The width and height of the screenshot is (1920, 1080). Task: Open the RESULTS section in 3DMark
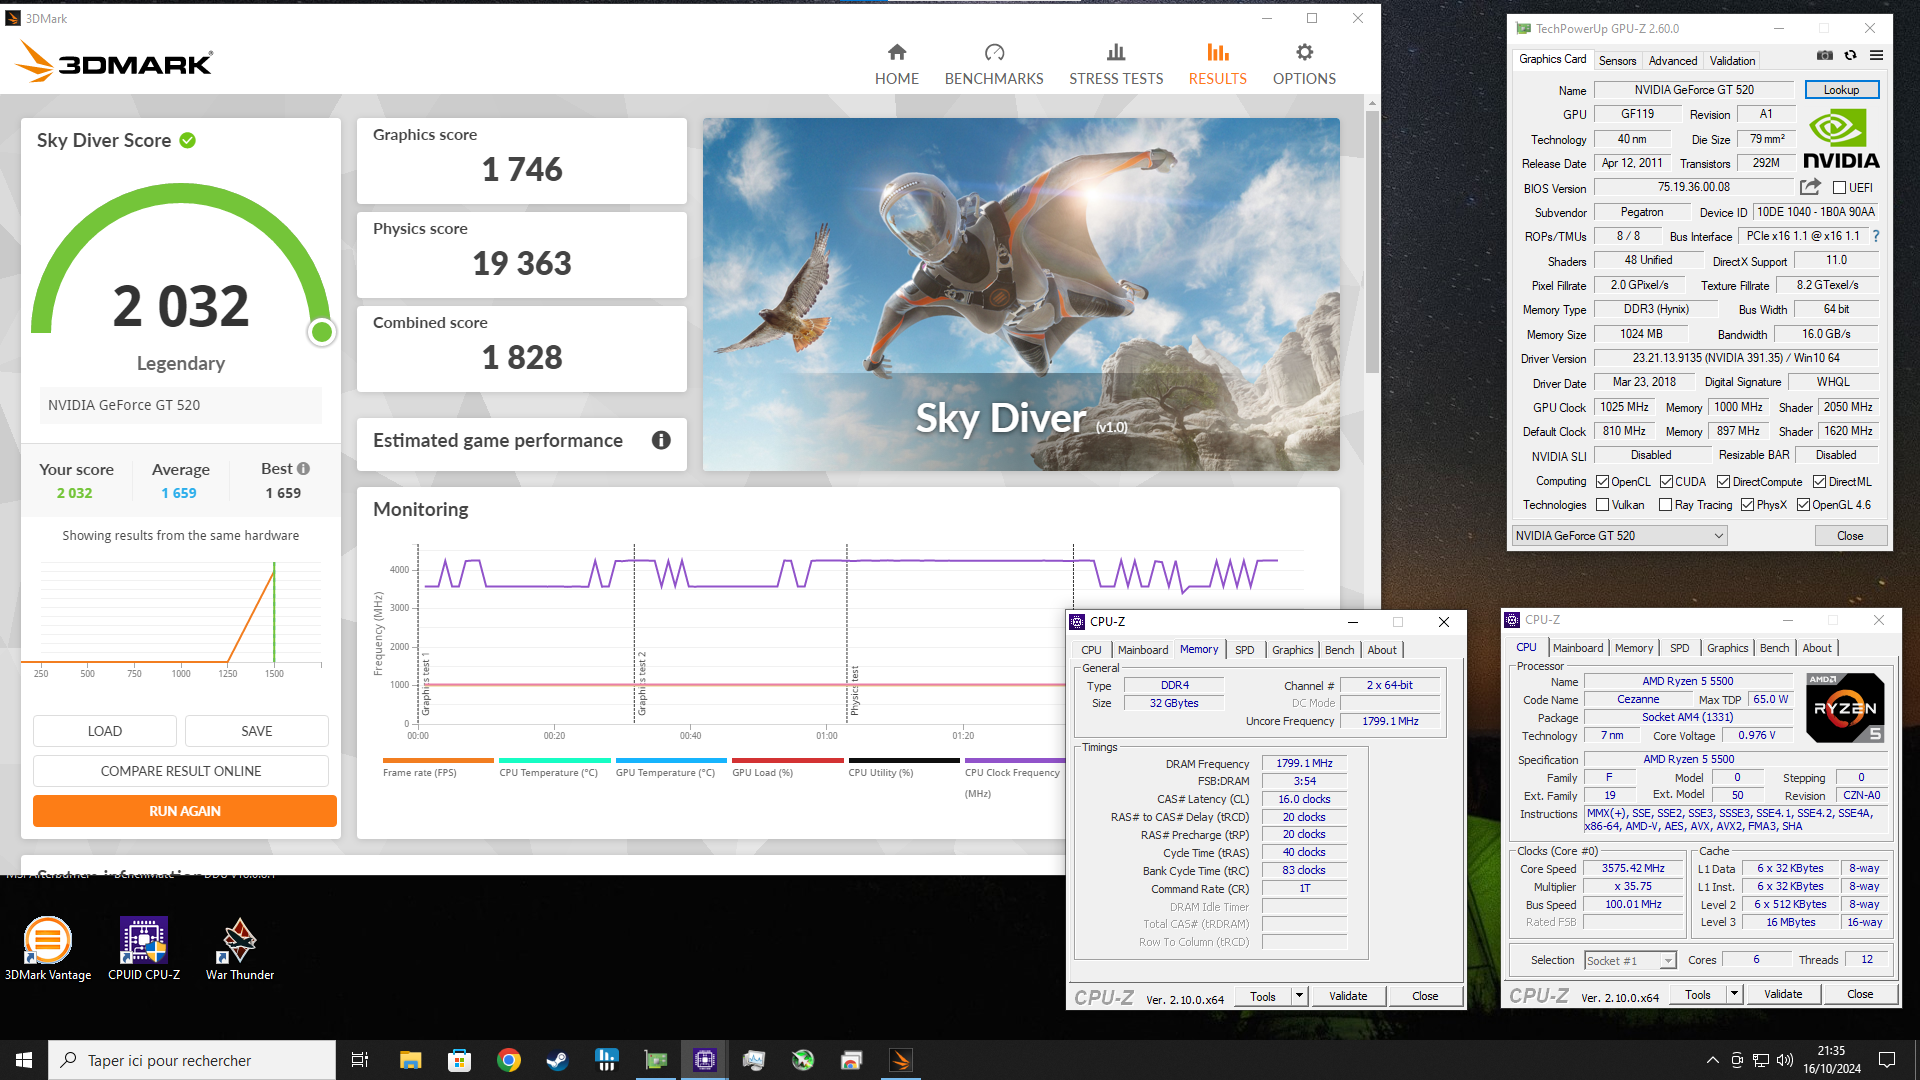[1217, 64]
